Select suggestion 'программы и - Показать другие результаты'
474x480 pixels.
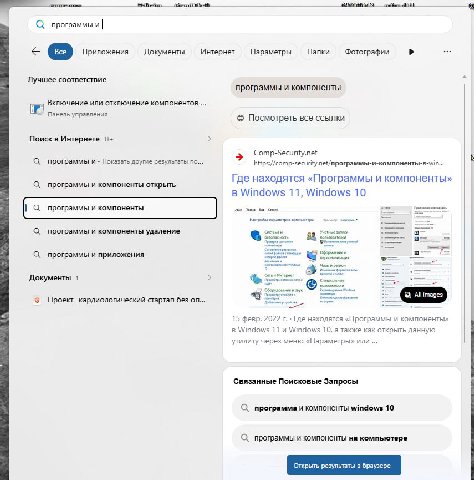point(120,162)
